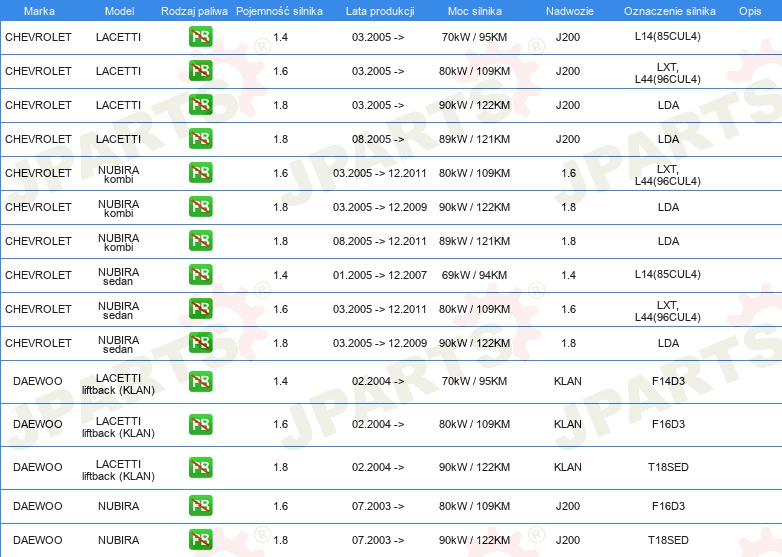The width and height of the screenshot is (782, 557).
Task: Click fuel icon in Daewoo Lacetti liftback F16D3 row
Action: coord(200,424)
